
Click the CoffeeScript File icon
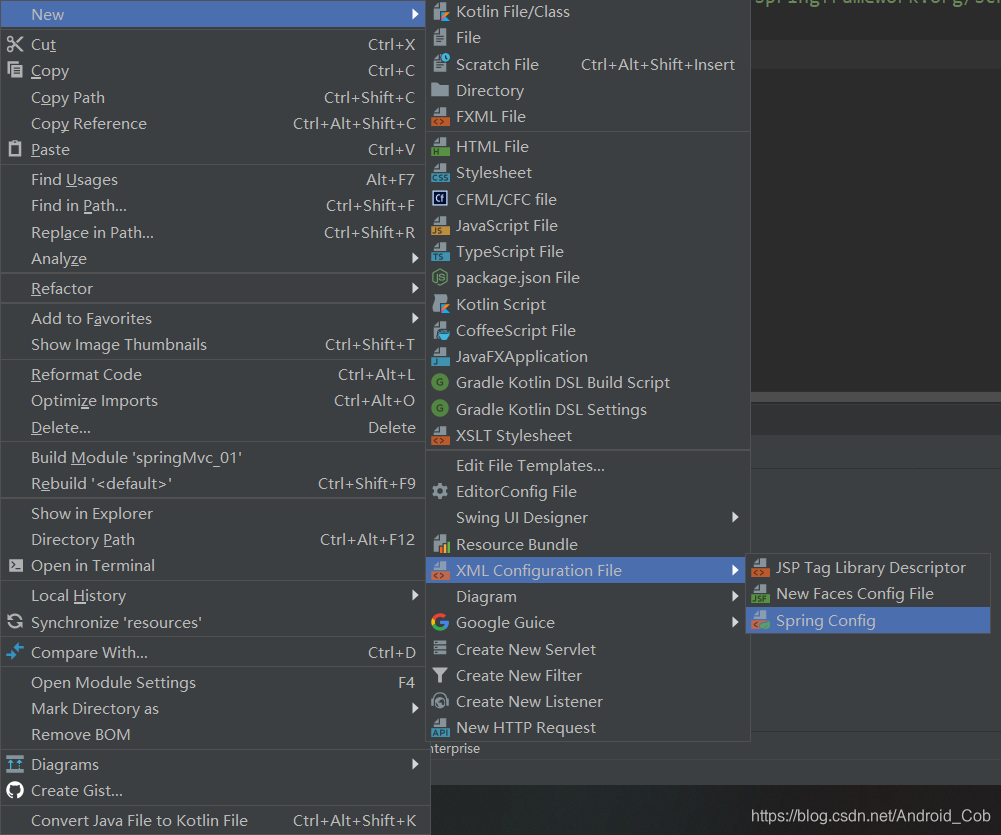440,330
